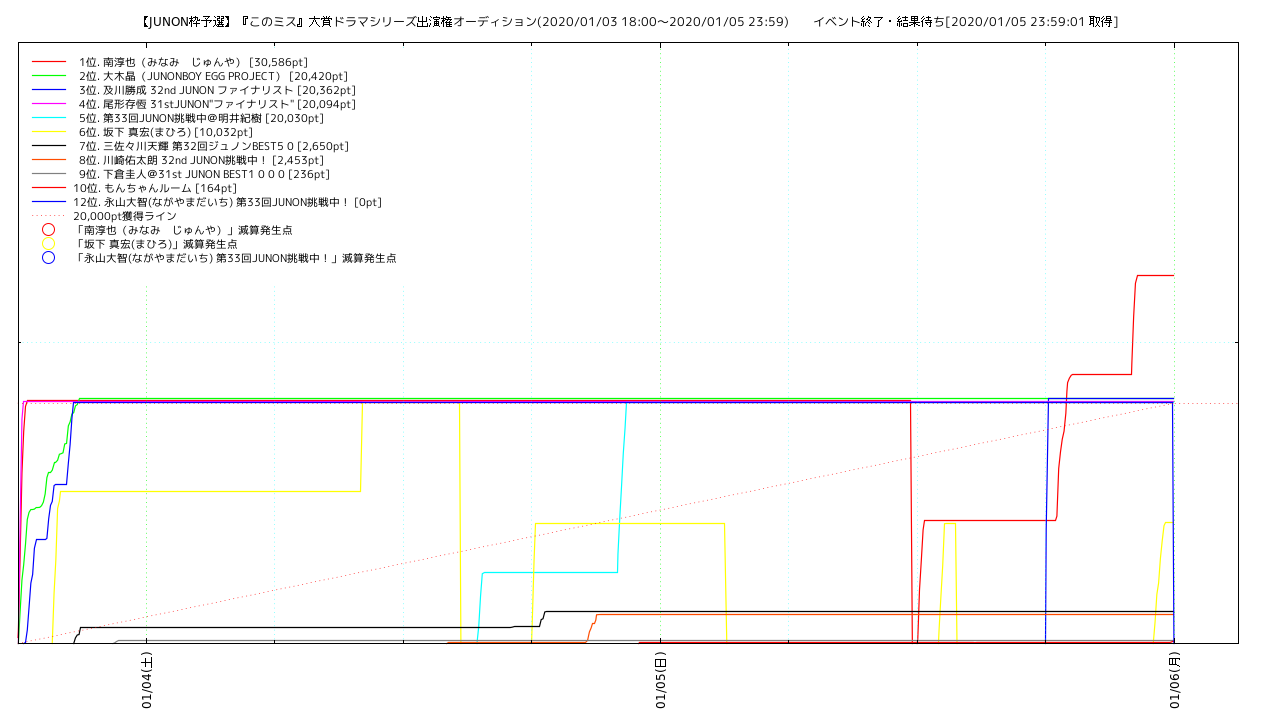
Task: Click the cyan line sample beside the 5位 entry
Action: pos(48,118)
